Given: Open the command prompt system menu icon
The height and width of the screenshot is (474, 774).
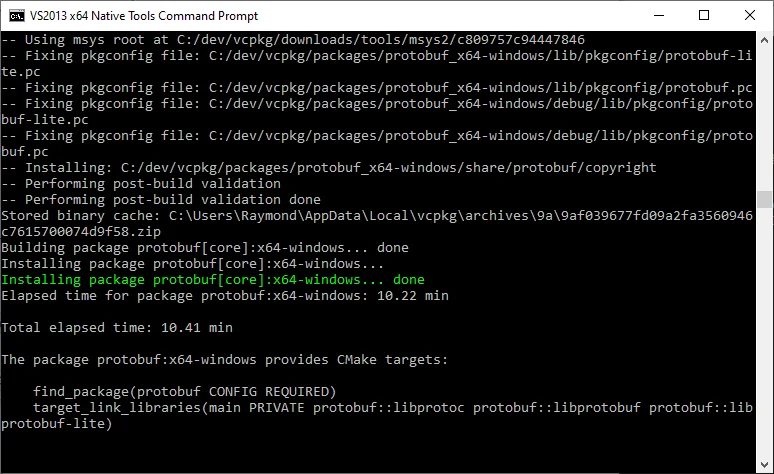Looking at the screenshot, I should coord(17,16).
